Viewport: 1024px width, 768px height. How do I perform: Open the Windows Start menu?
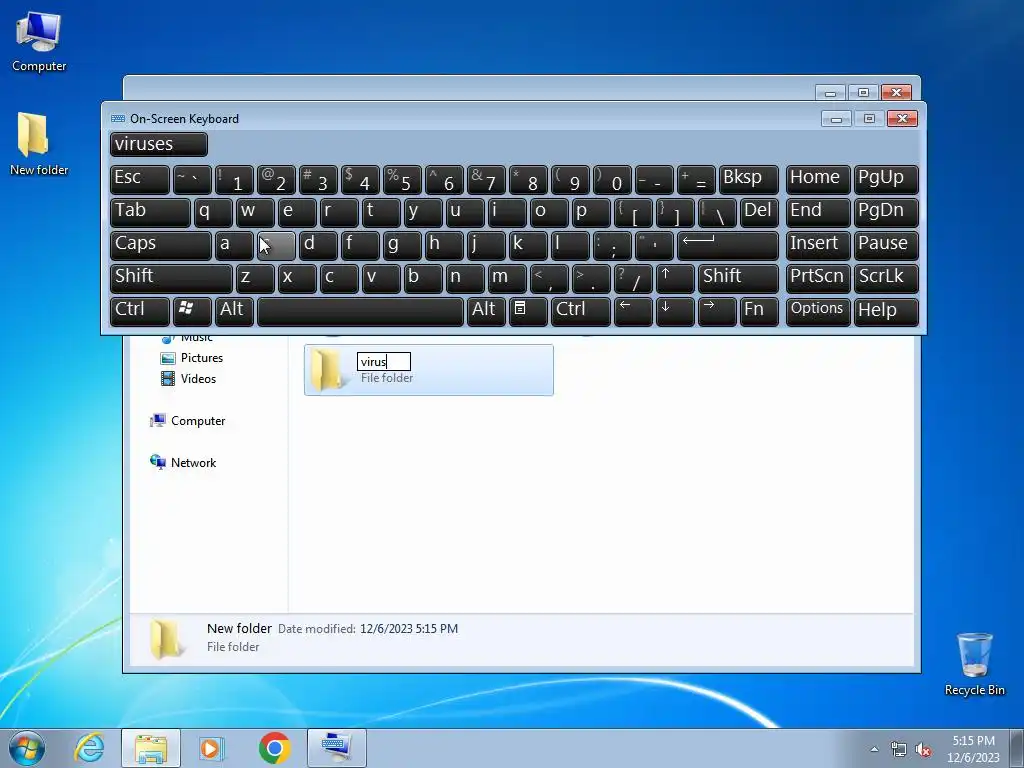(27, 748)
